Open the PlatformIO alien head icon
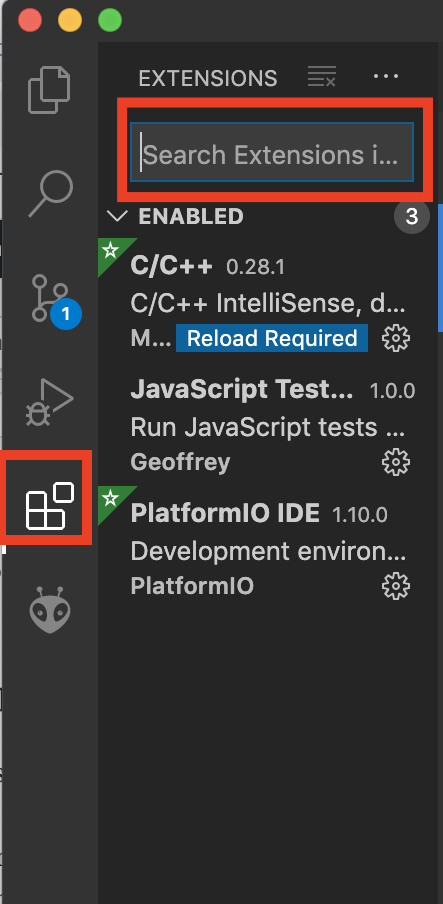 coord(50,610)
